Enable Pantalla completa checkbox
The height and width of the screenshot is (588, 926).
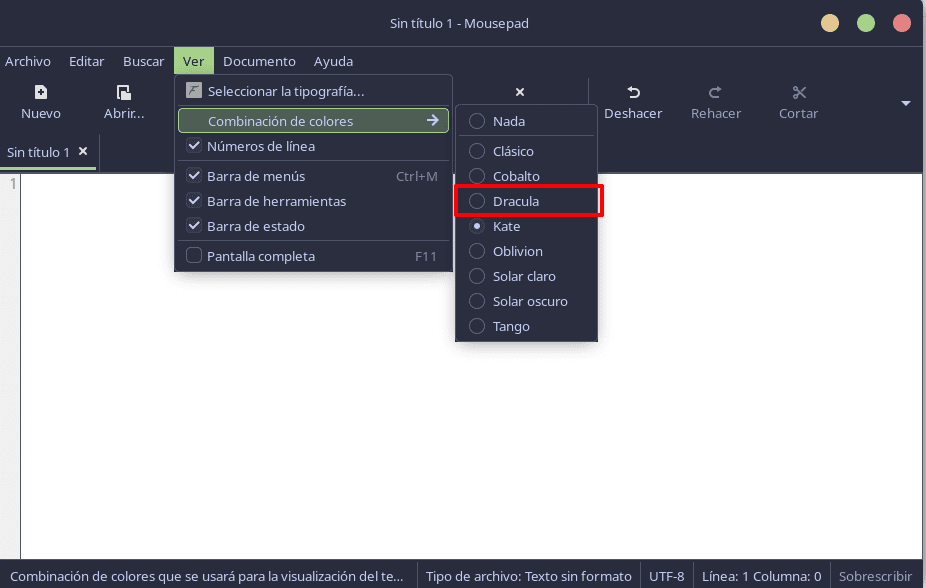pos(194,256)
